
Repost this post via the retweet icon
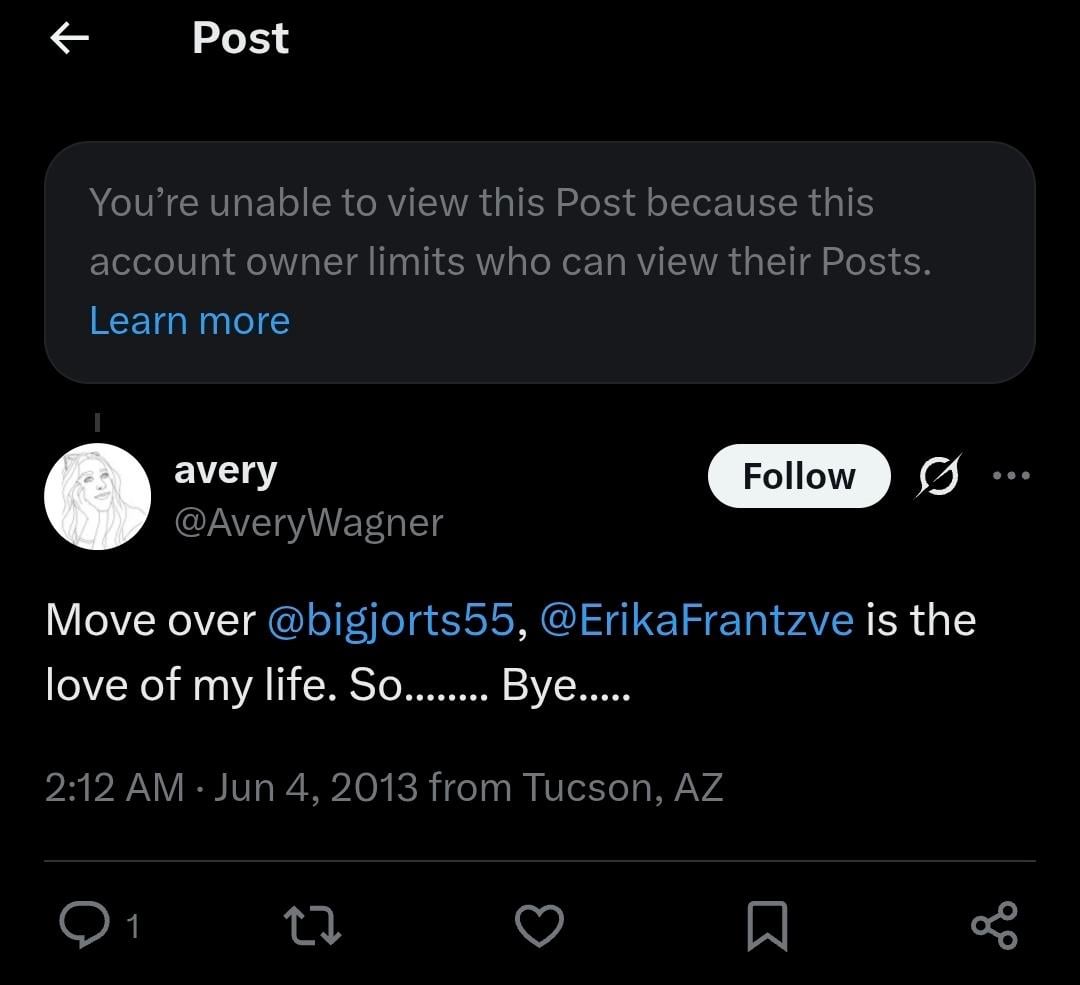click(312, 925)
